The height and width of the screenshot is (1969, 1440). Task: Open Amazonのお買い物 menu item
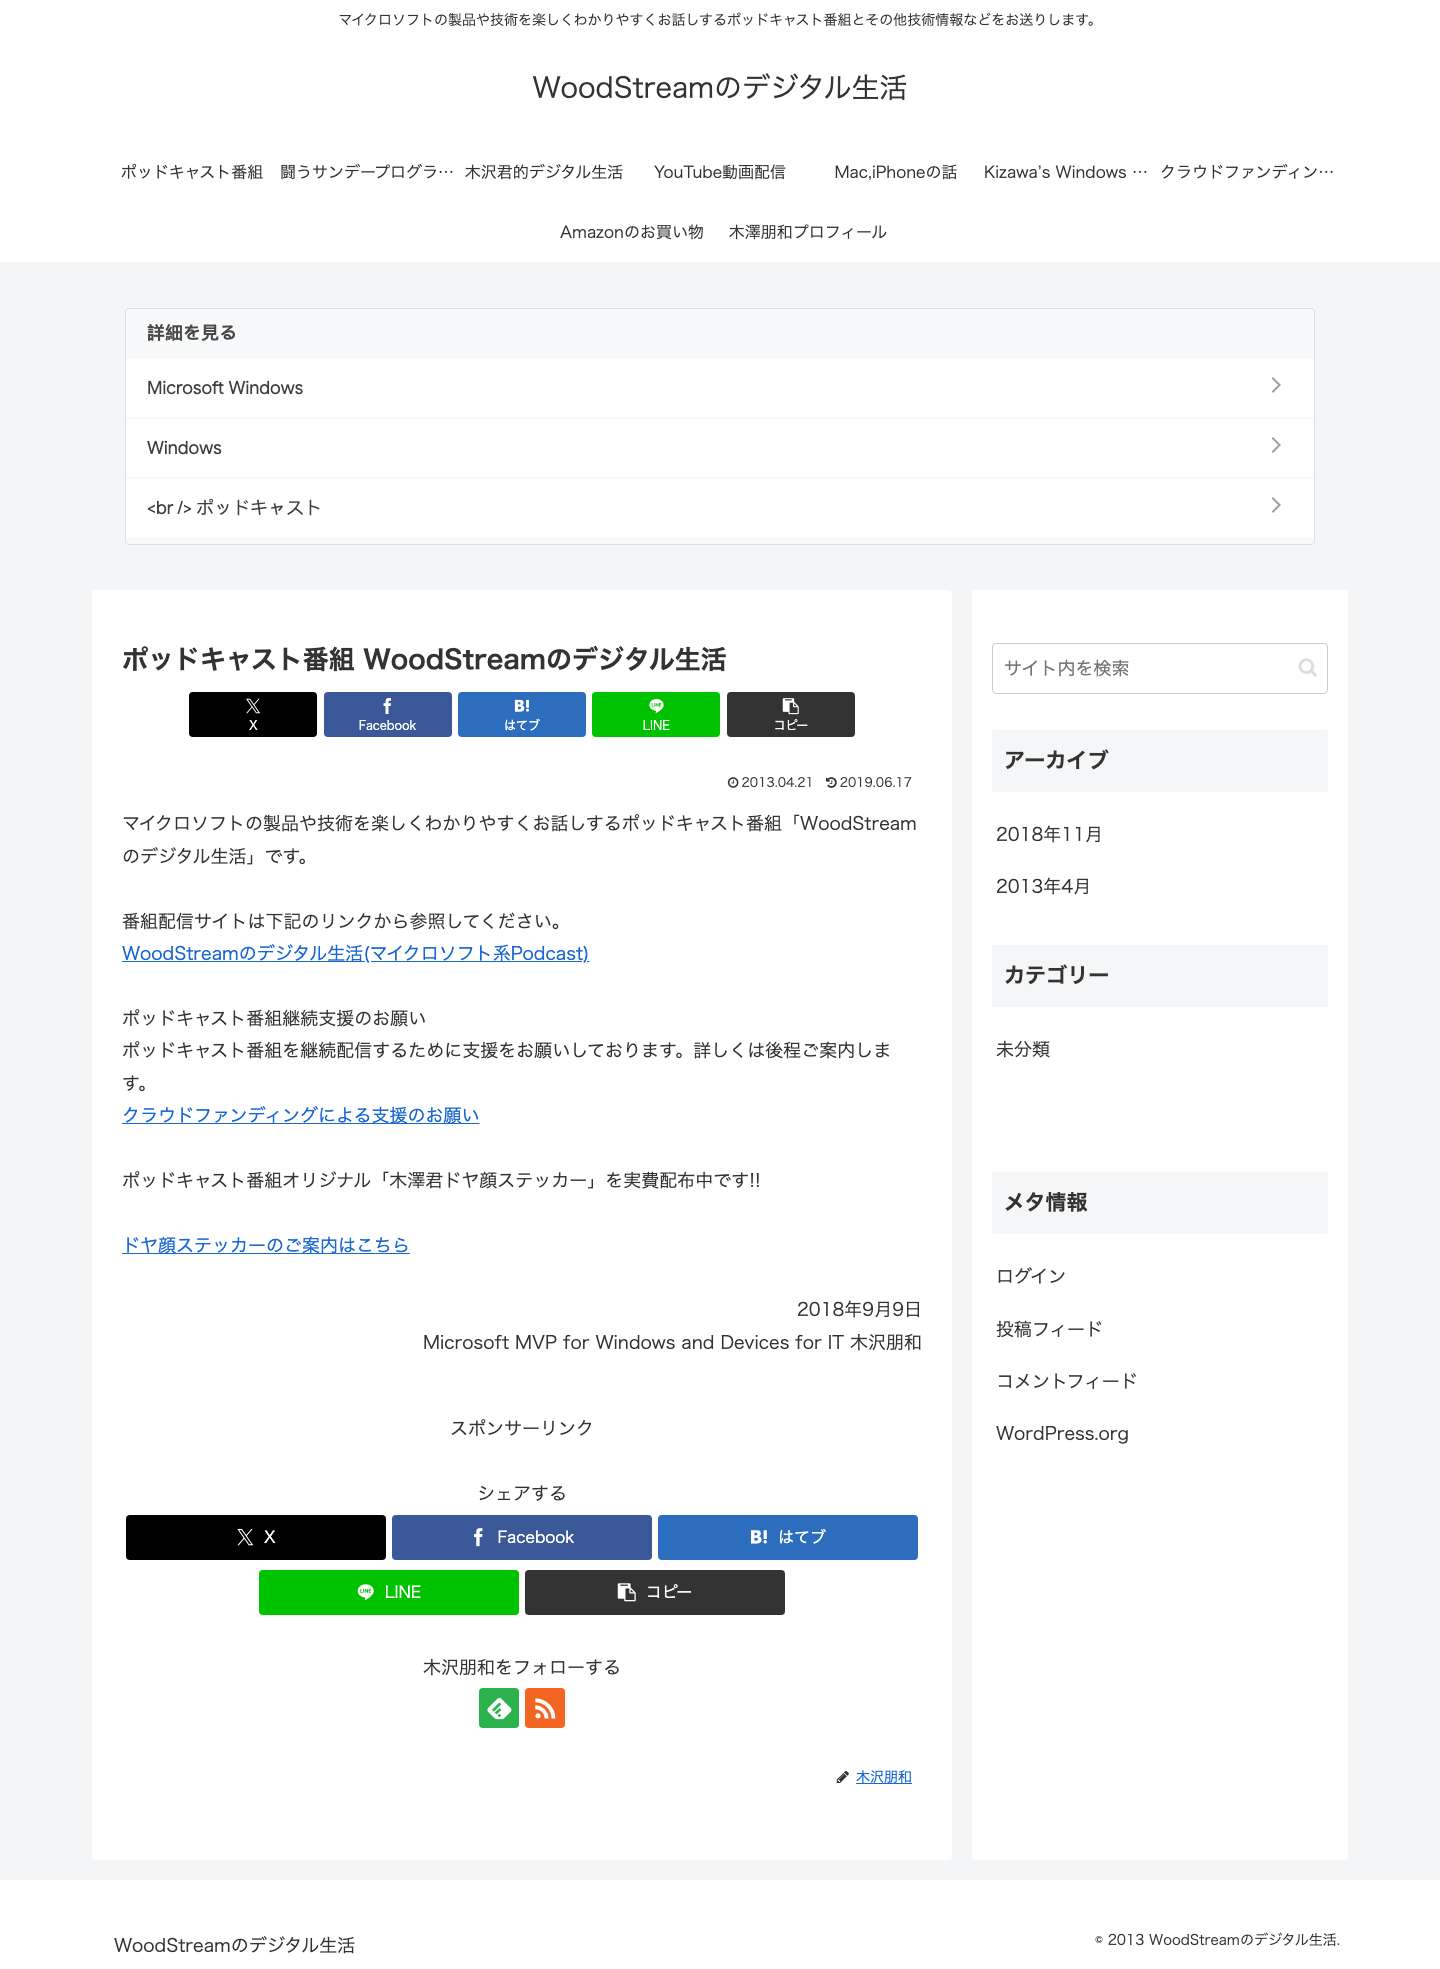point(632,232)
